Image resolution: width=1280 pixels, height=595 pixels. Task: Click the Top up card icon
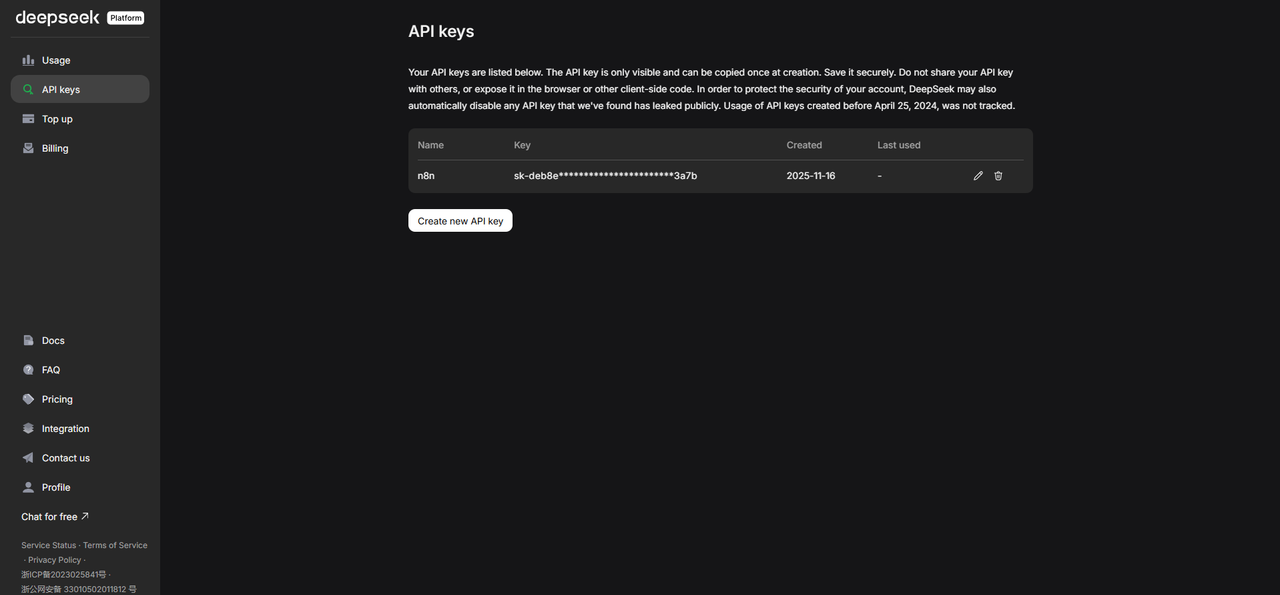(x=28, y=118)
